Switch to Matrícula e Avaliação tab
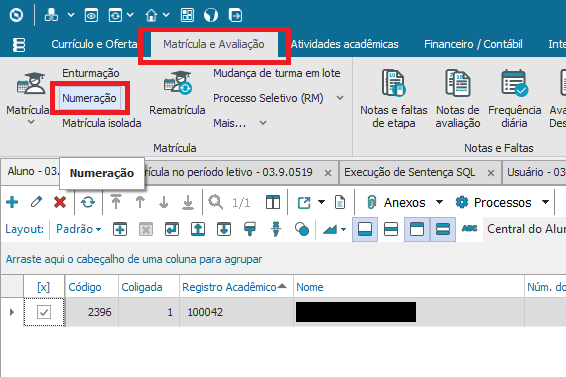The image size is (566, 377). click(214, 44)
